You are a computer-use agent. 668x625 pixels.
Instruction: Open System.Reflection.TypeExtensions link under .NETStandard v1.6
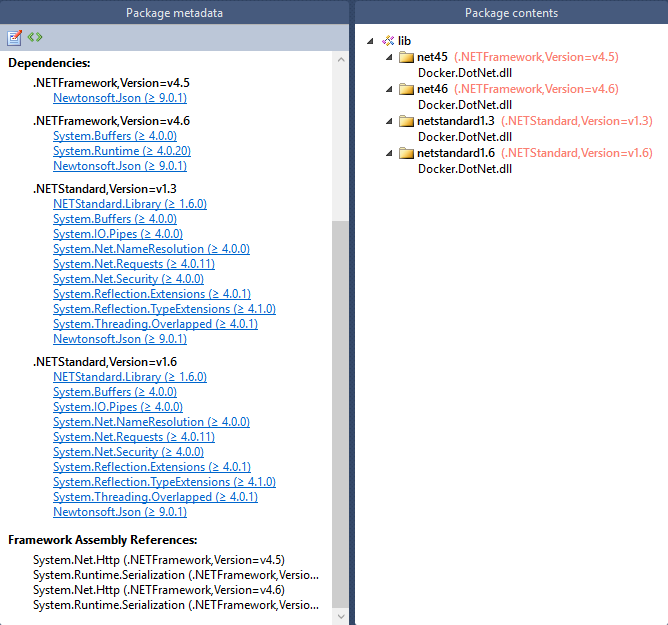pos(164,482)
